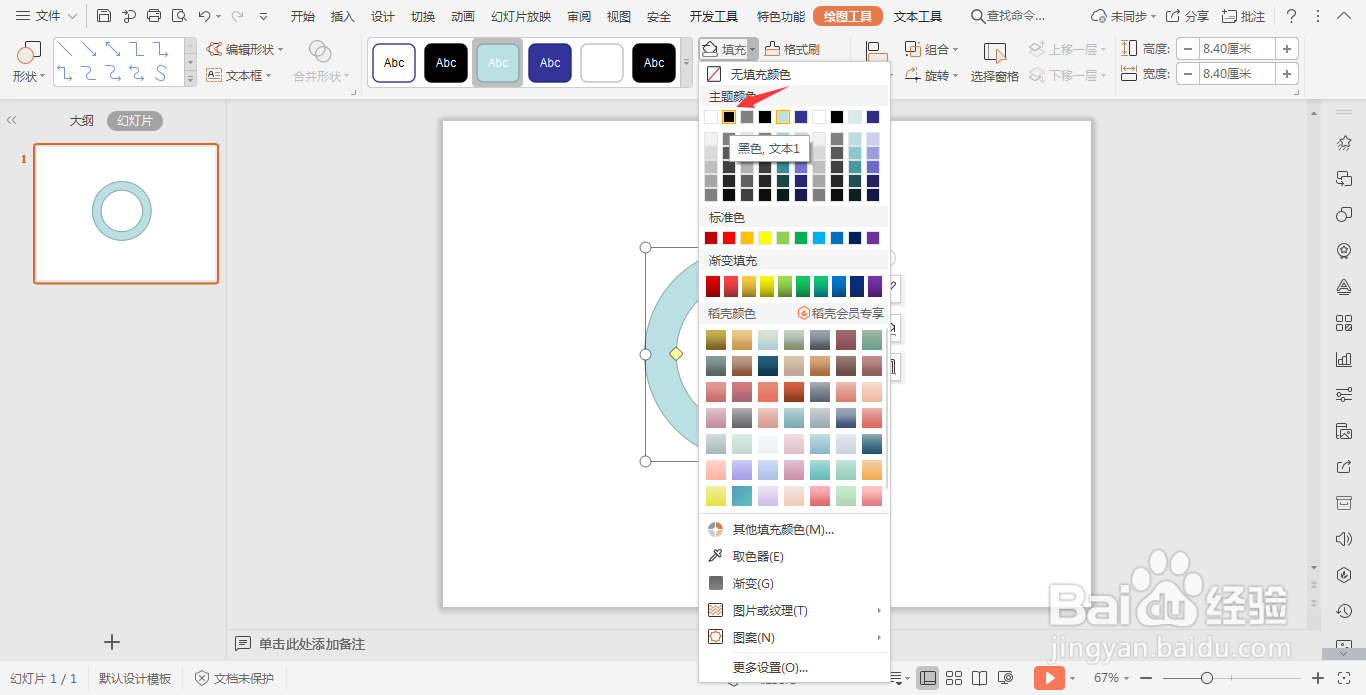This screenshot has height=695, width=1366.
Task: Click 文档未保护 document protection status
Action: pyautogui.click(x=235, y=678)
